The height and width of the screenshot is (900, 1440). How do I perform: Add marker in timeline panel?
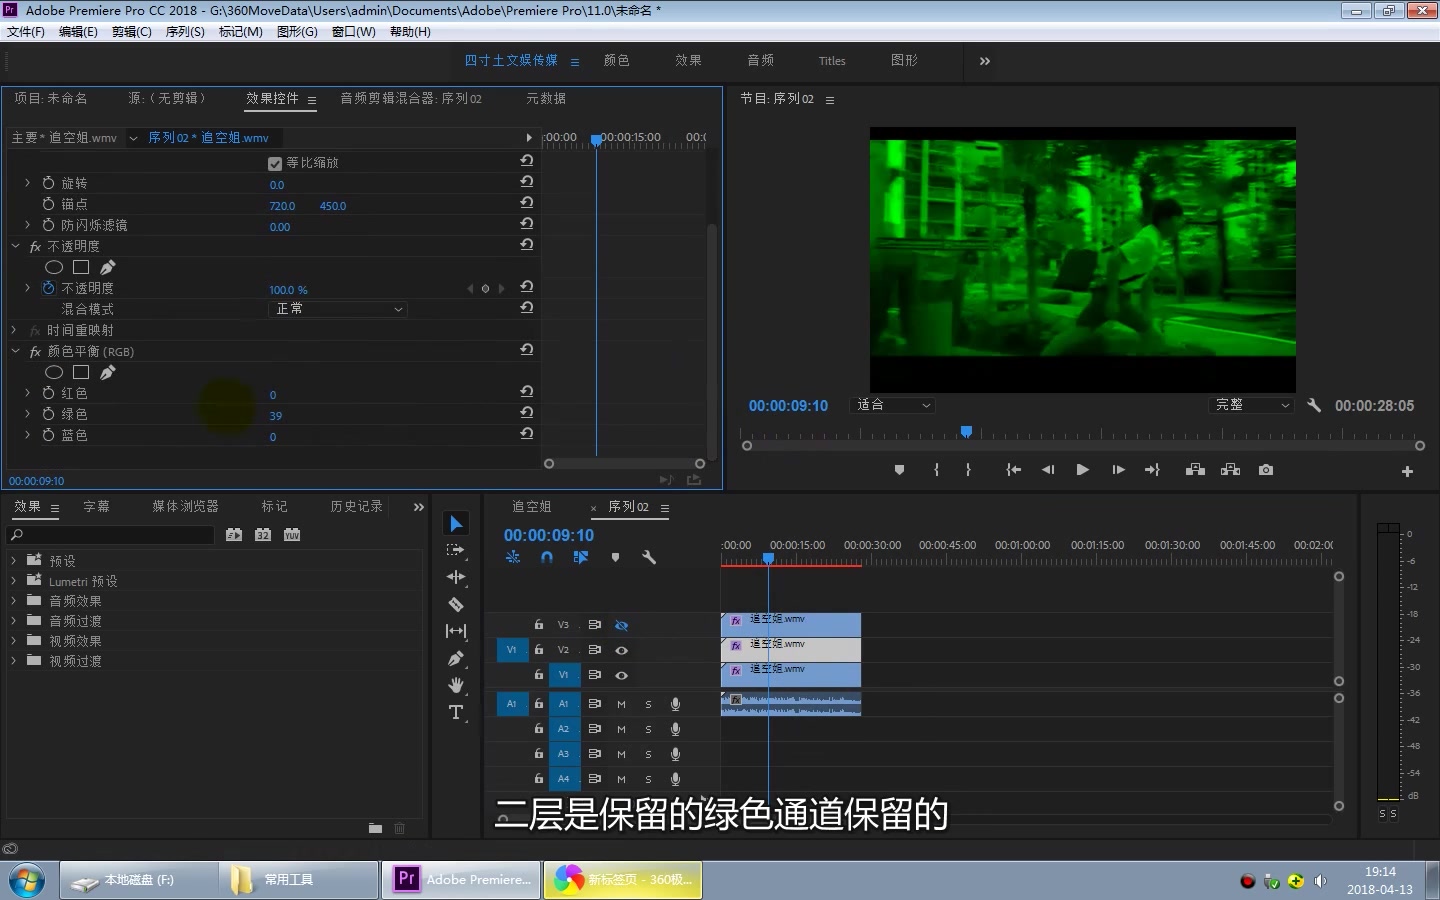coord(615,557)
